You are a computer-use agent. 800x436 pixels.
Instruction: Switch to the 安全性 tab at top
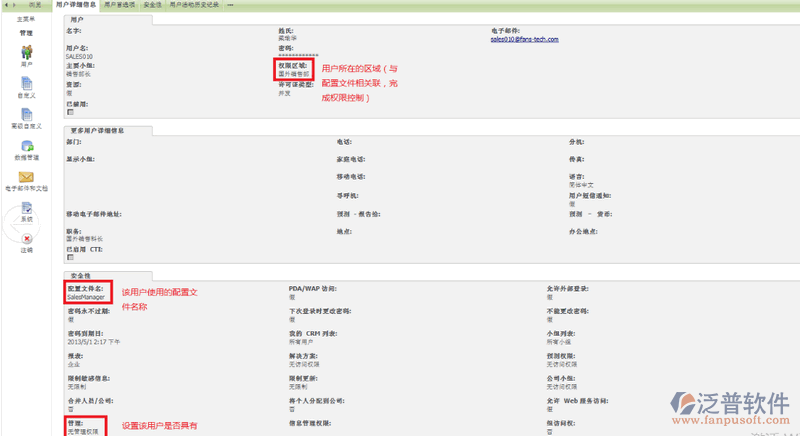point(153,5)
